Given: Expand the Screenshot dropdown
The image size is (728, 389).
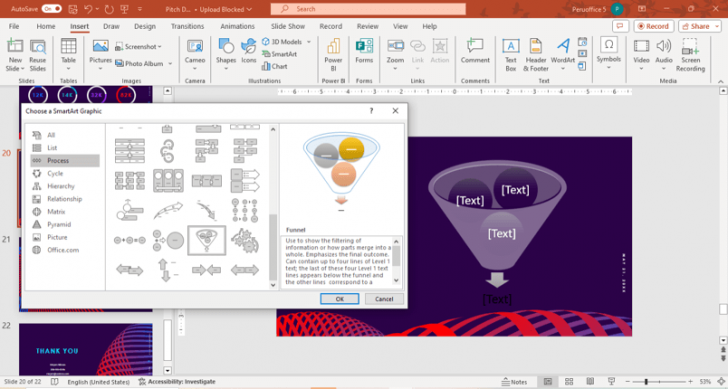Looking at the screenshot, I should pos(159,46).
